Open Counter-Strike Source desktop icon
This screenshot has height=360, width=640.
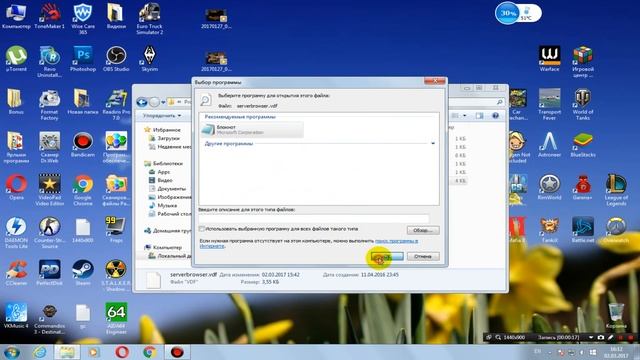pos(50,233)
